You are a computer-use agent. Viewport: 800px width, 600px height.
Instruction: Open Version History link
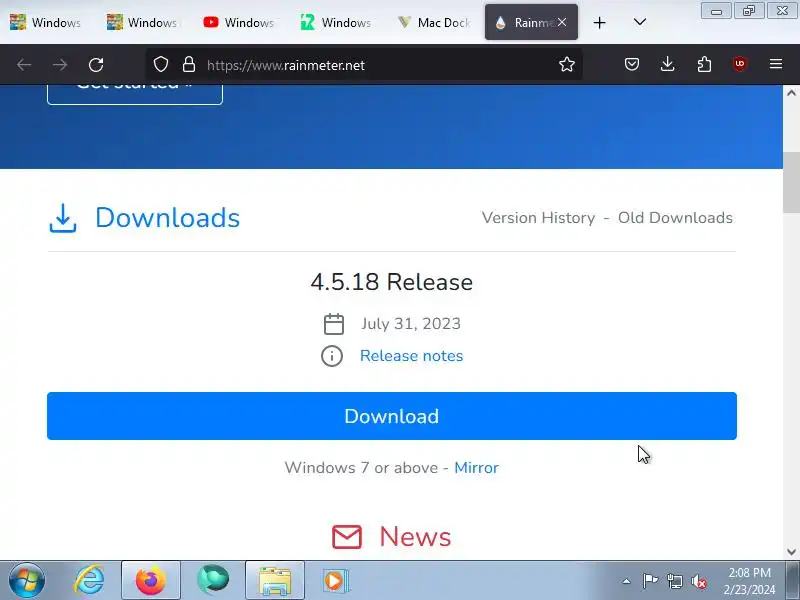(x=538, y=218)
